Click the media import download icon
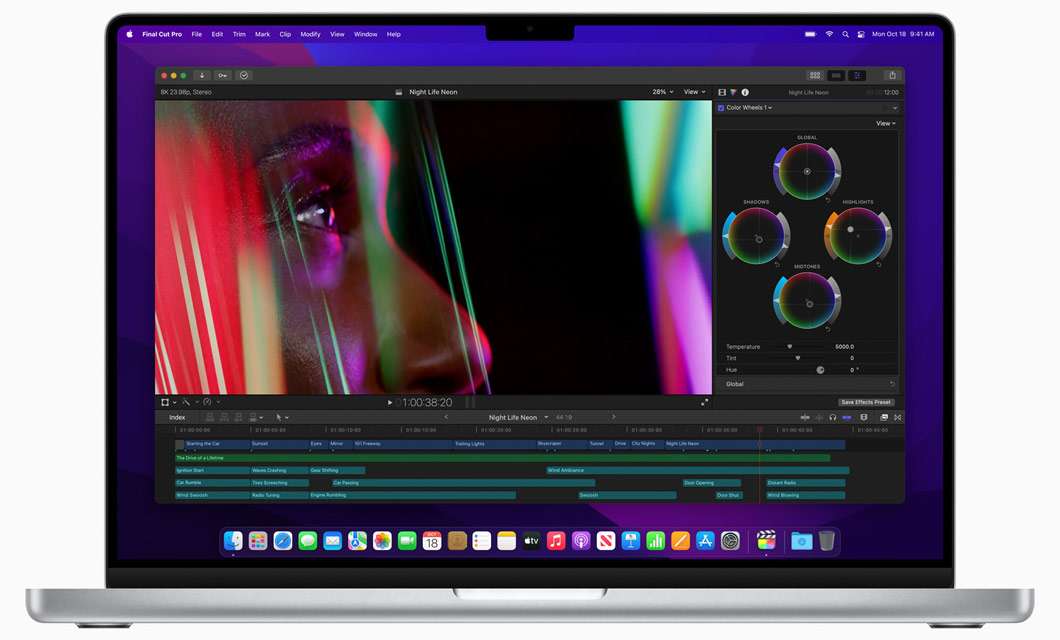1060x640 pixels. click(x=204, y=75)
